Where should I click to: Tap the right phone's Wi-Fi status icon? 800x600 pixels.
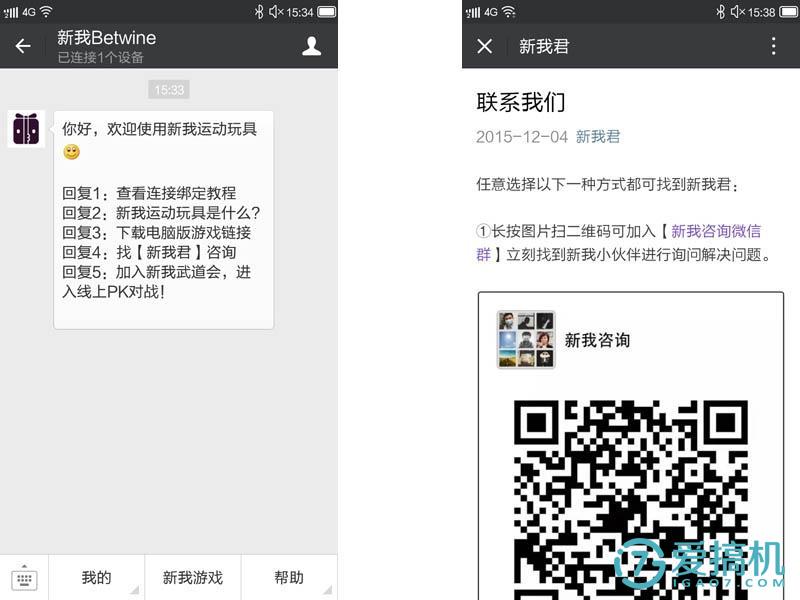509,11
